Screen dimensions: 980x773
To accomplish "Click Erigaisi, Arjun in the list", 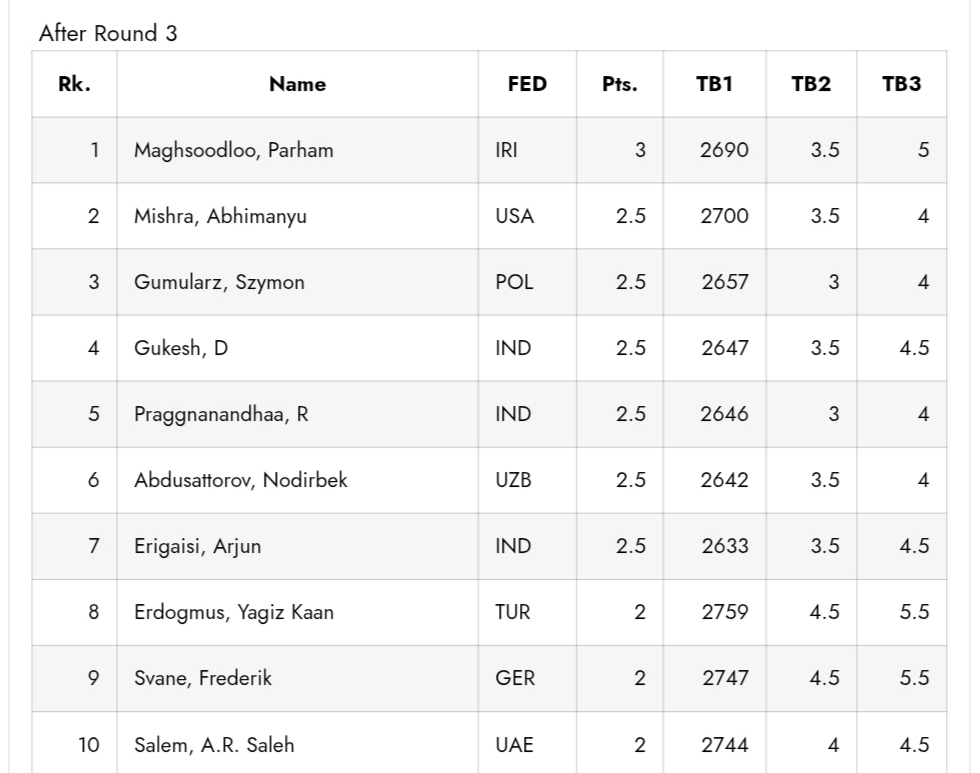I will (x=198, y=547).
